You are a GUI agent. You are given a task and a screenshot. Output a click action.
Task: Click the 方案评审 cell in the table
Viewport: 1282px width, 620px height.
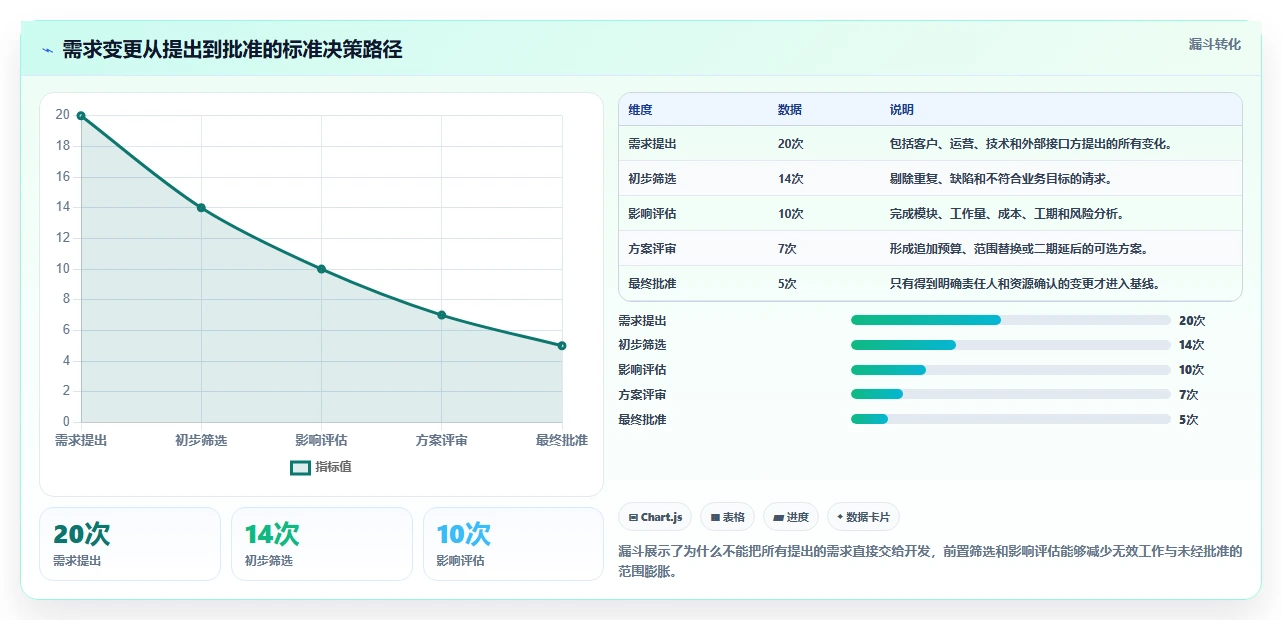(x=652, y=249)
